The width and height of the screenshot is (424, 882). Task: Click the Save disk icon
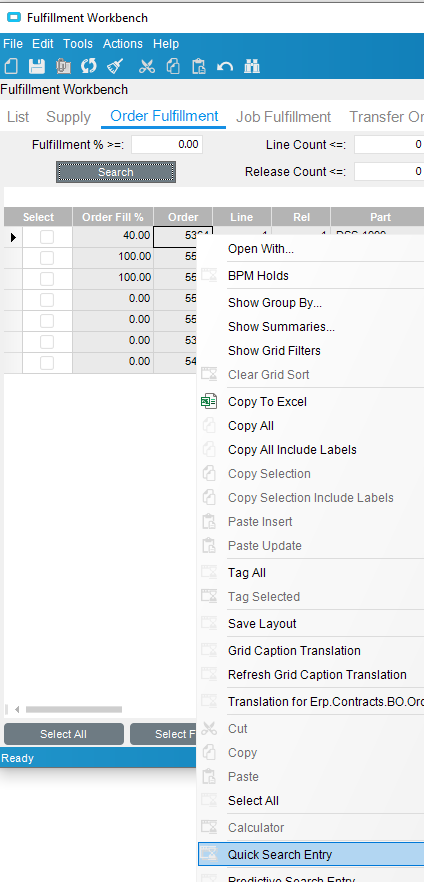(37, 66)
